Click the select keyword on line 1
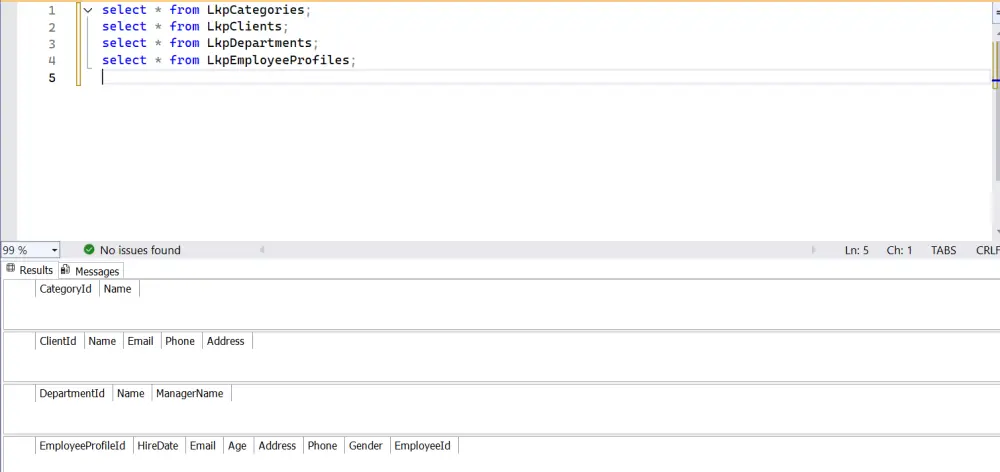This screenshot has height=472, width=1000. pyautogui.click(x=124, y=10)
